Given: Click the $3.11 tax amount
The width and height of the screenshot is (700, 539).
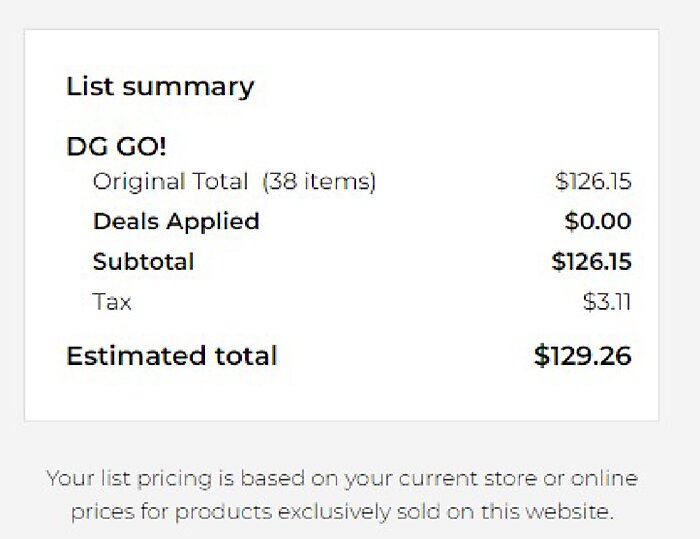Looking at the screenshot, I should tap(607, 302).
